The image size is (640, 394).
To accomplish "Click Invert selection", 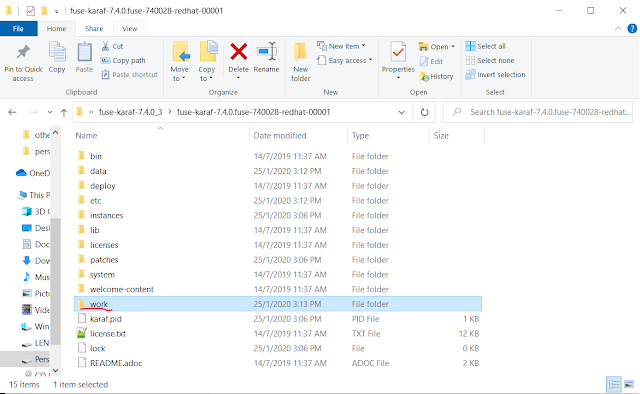I will click(496, 75).
